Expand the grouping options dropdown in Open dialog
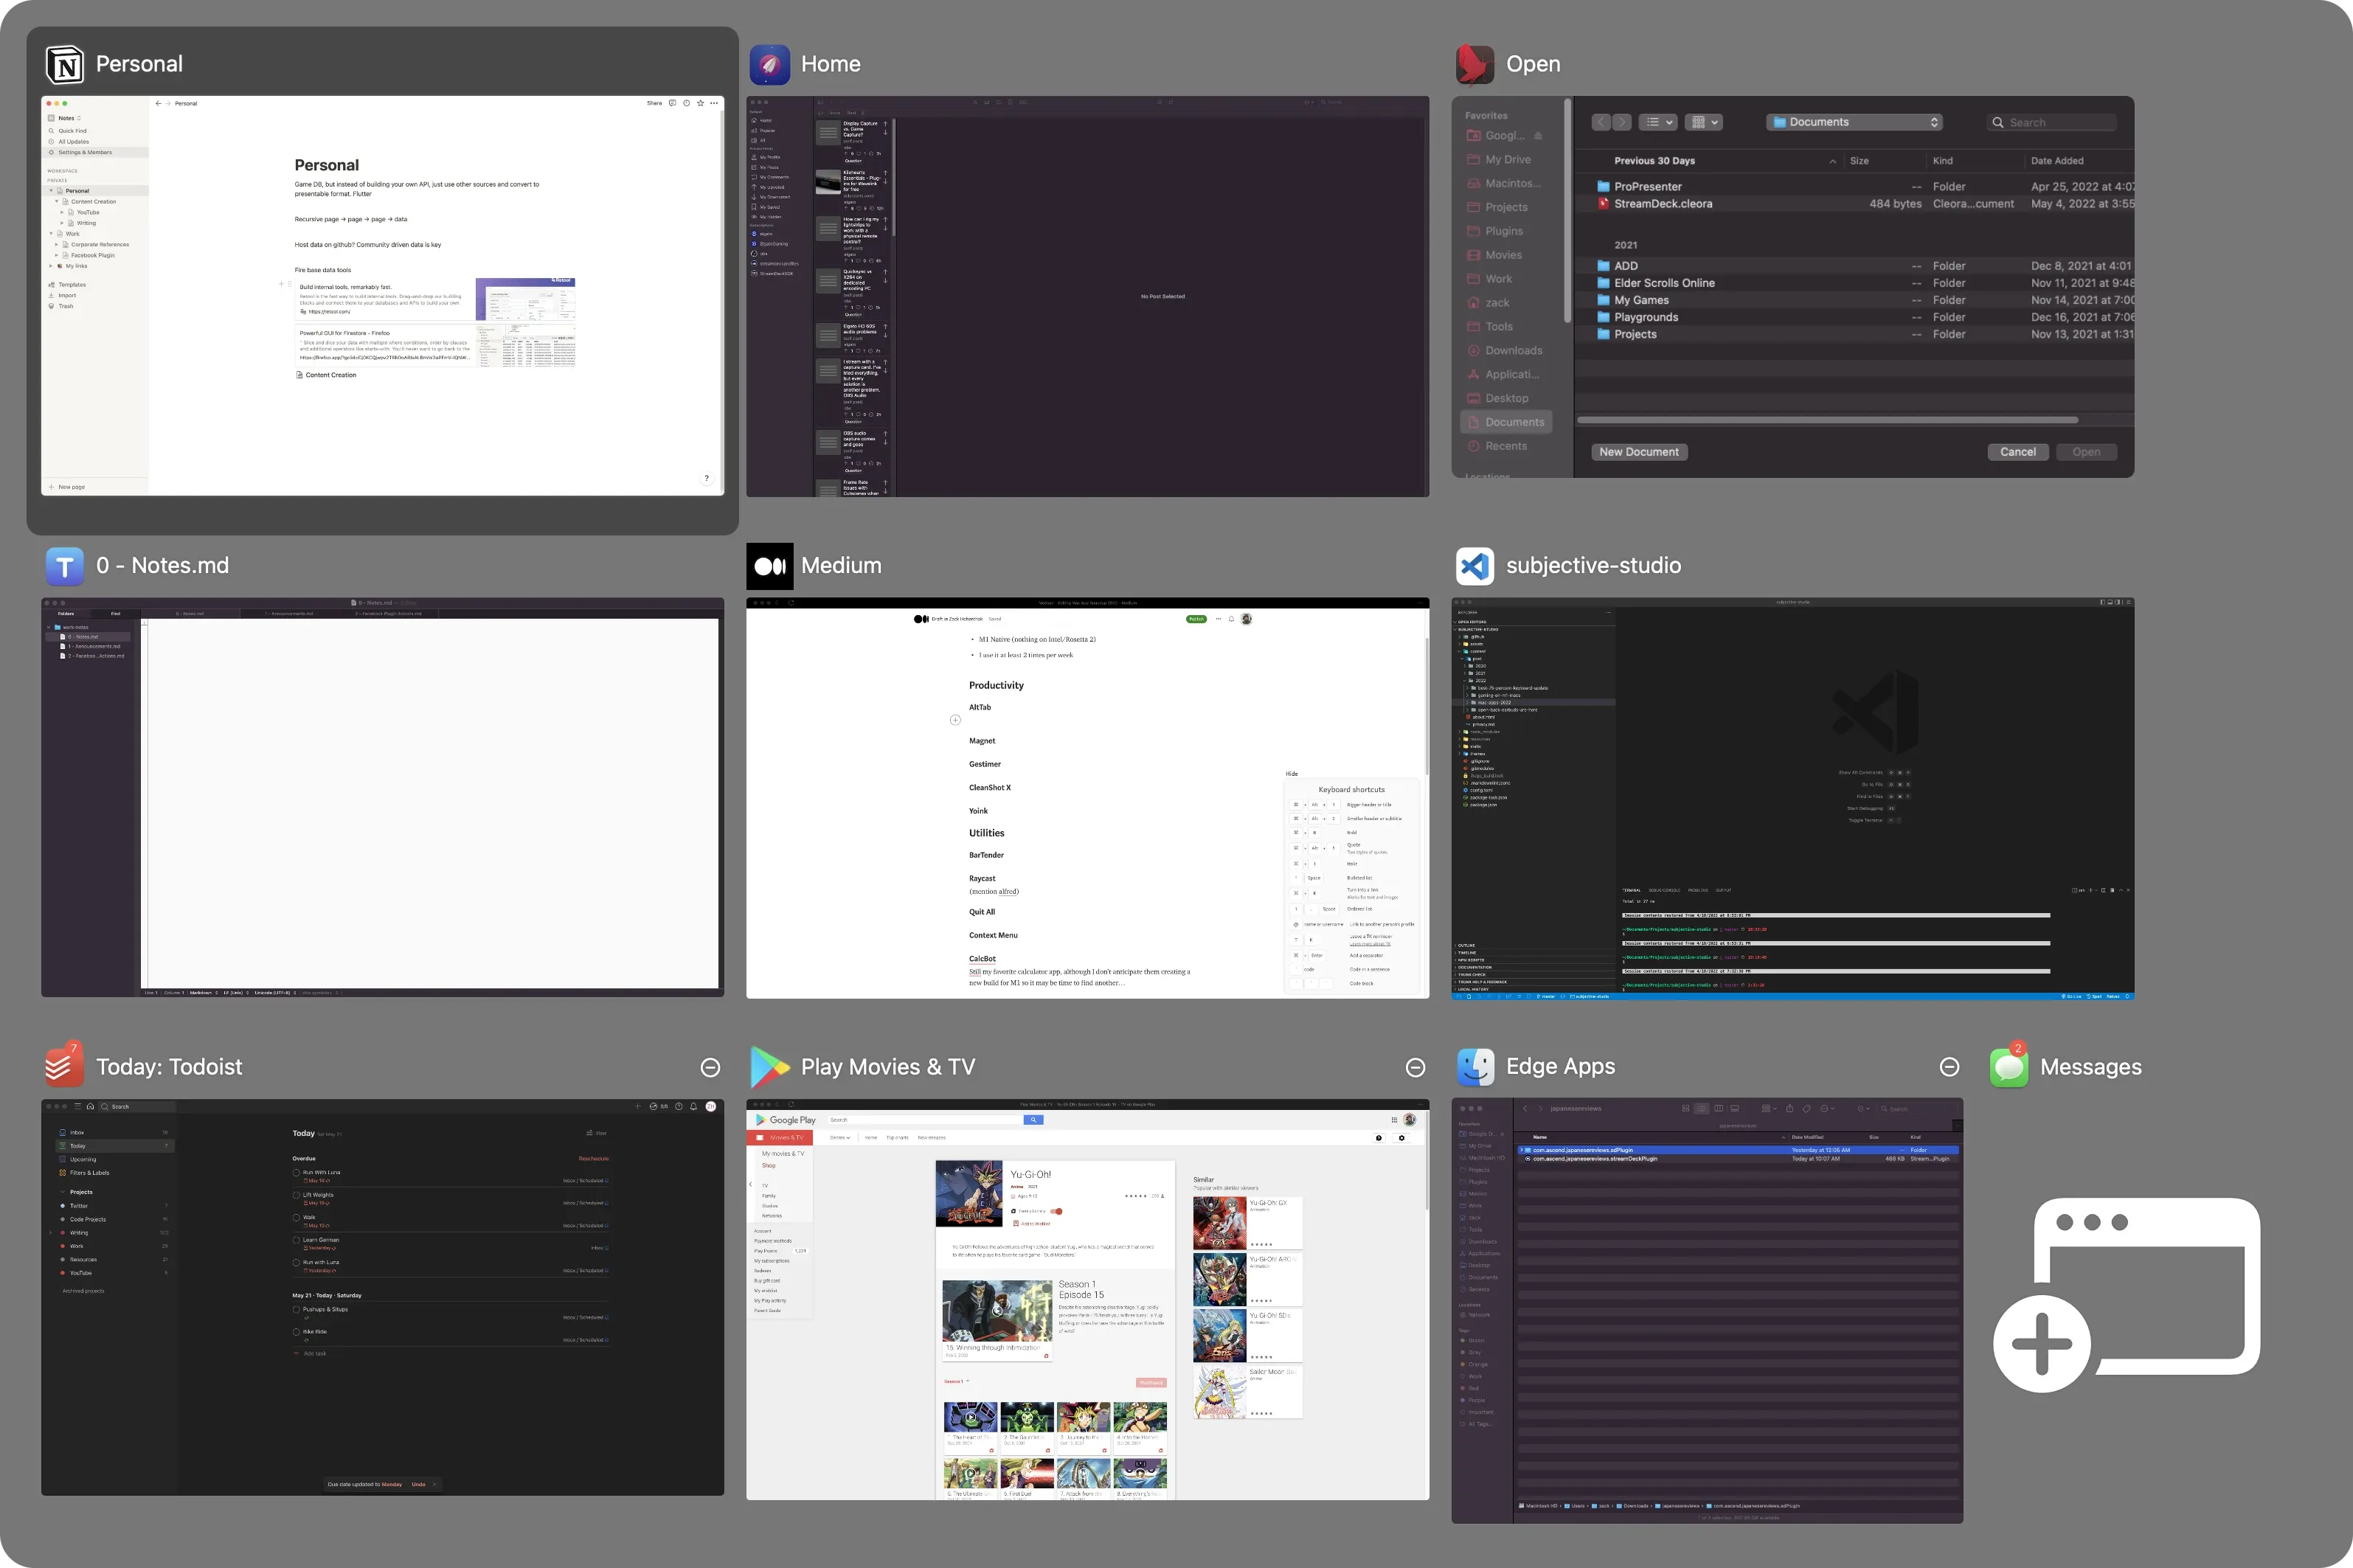The width and height of the screenshot is (2353, 1568). tap(1703, 122)
